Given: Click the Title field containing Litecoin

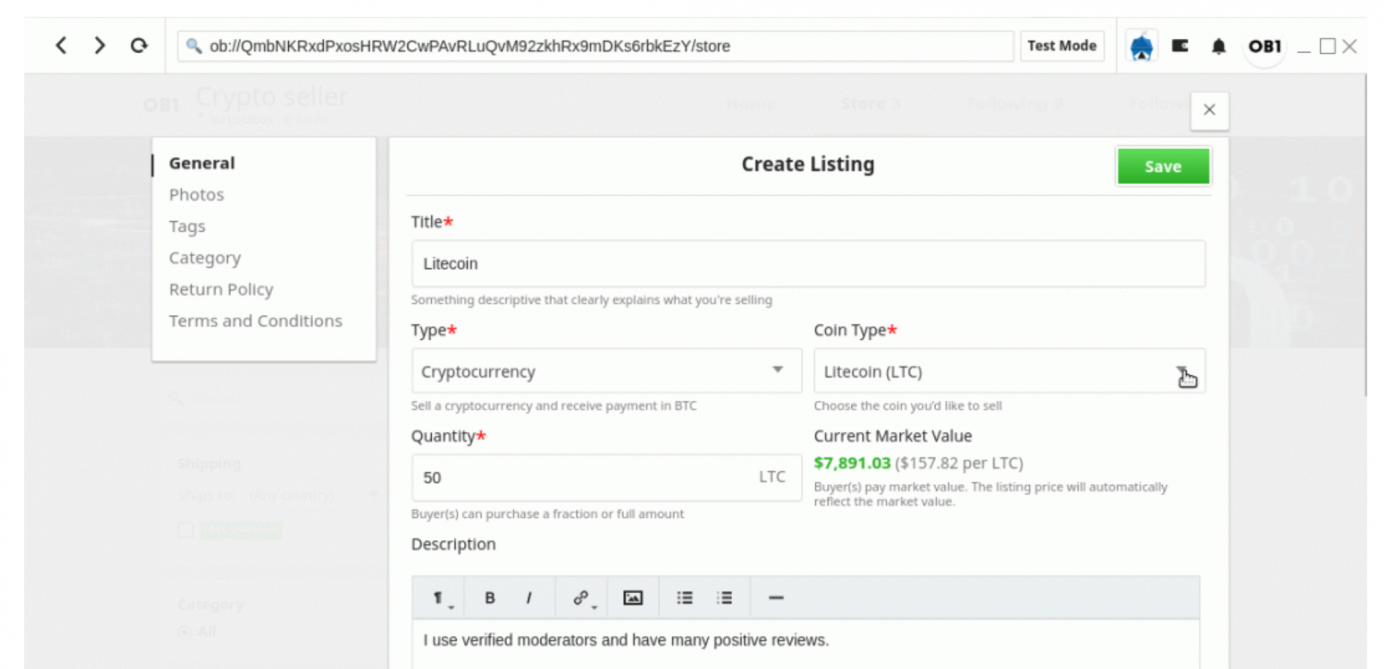Looking at the screenshot, I should pyautogui.click(x=808, y=264).
